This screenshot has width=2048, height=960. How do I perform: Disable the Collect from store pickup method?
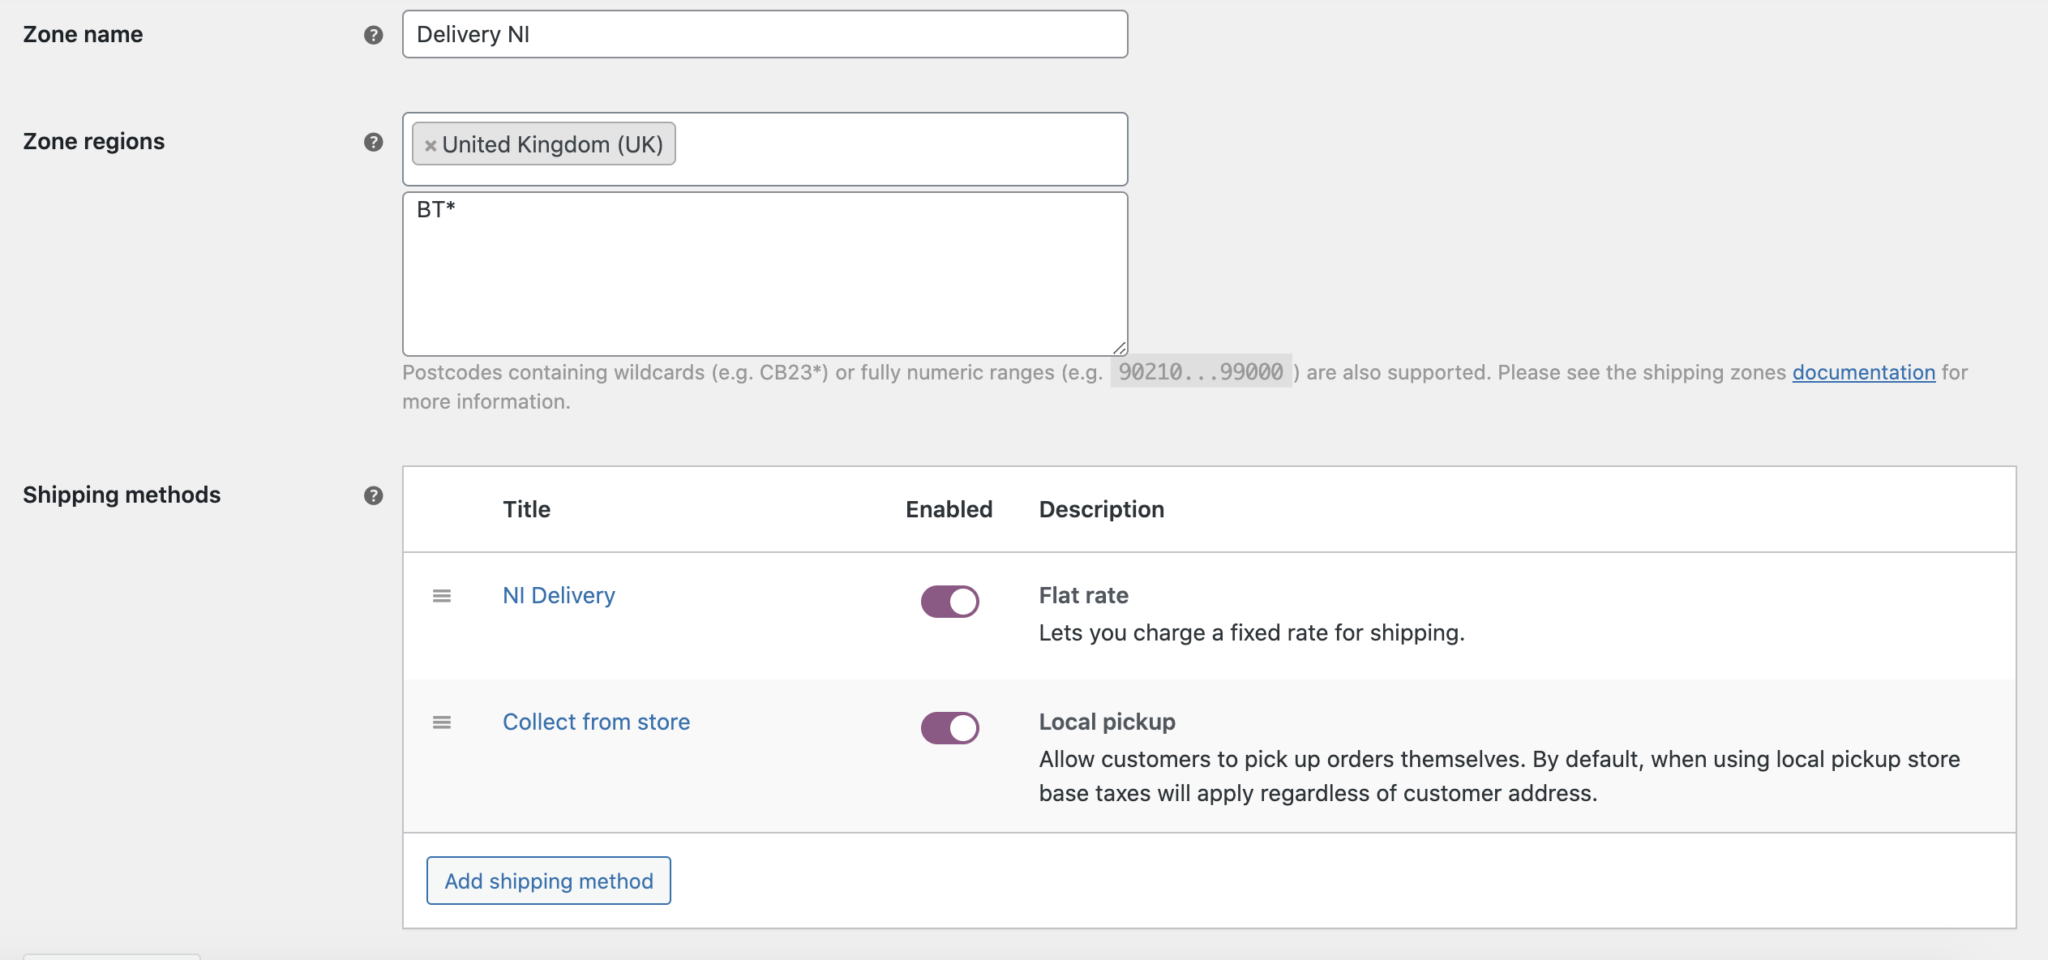click(x=949, y=727)
